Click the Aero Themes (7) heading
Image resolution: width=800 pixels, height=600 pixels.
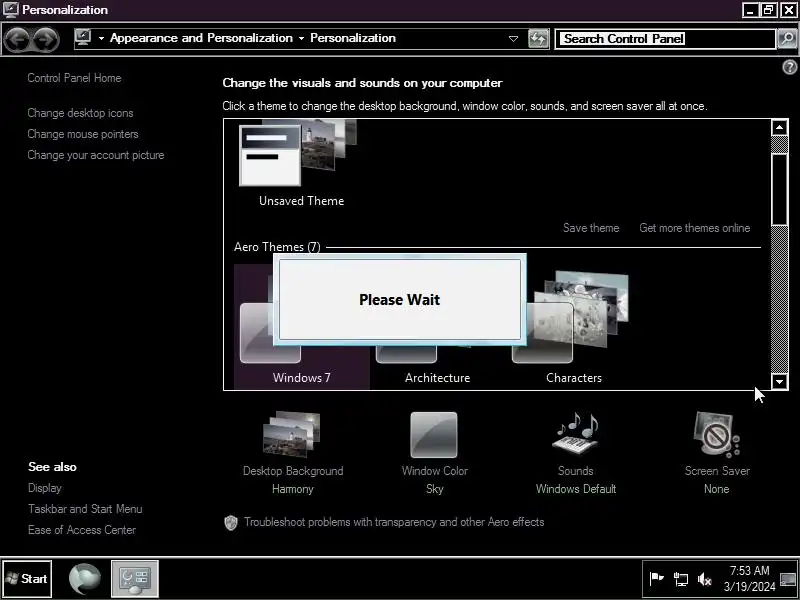click(277, 247)
